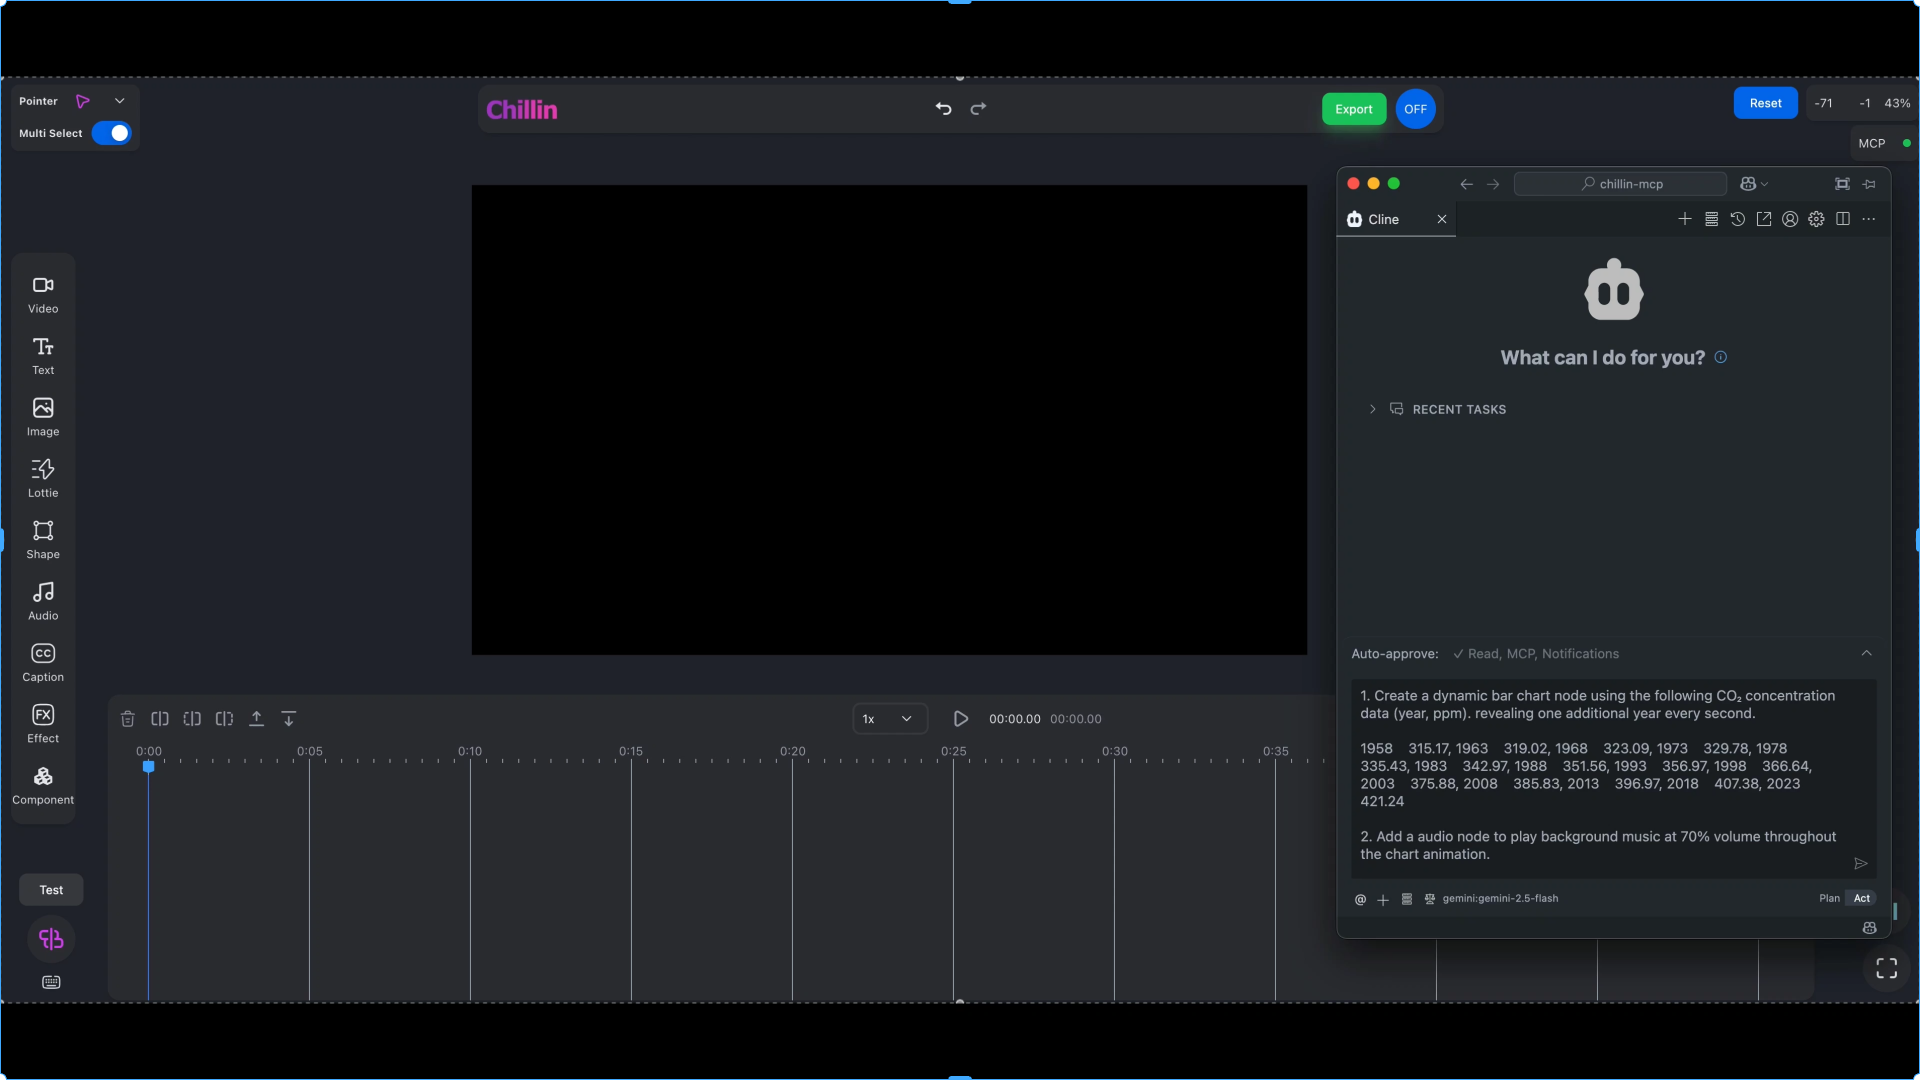The width and height of the screenshot is (1920, 1080).
Task: Switch Cline to Plan mode
Action: tap(1829, 899)
